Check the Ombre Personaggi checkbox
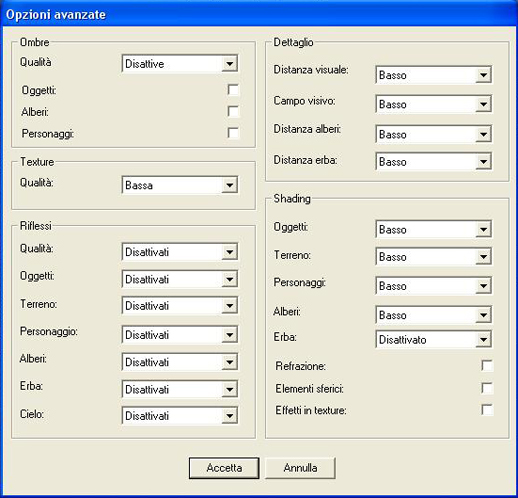 coord(233,133)
